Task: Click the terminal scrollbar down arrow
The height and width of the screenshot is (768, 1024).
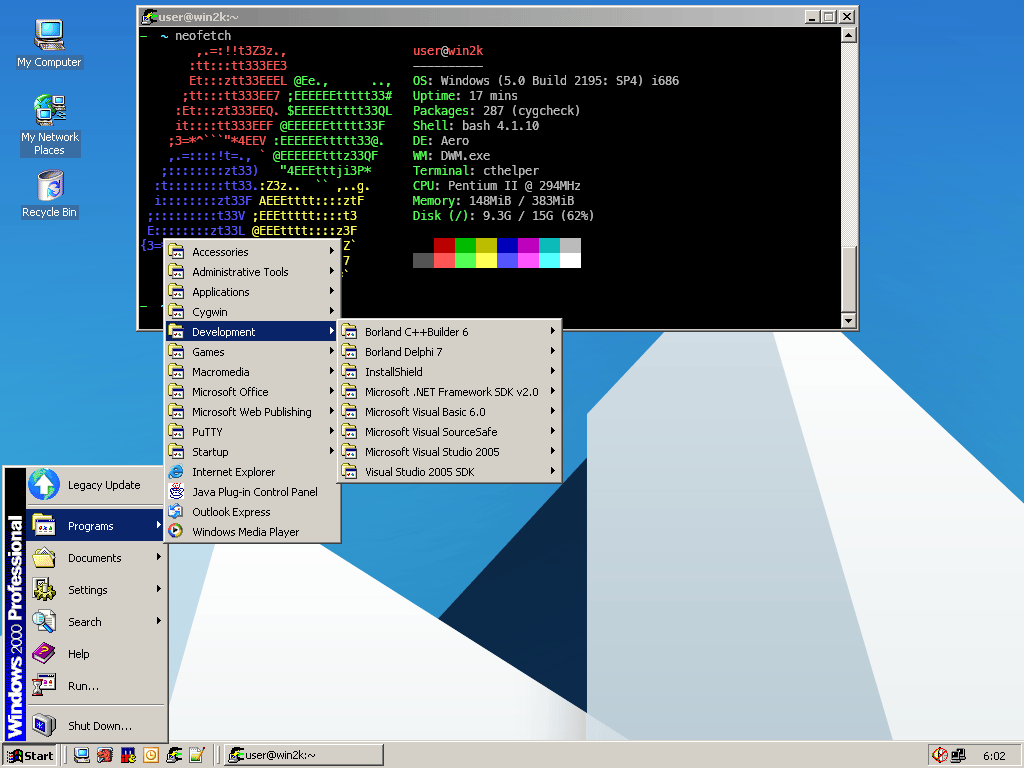Action: tap(848, 320)
